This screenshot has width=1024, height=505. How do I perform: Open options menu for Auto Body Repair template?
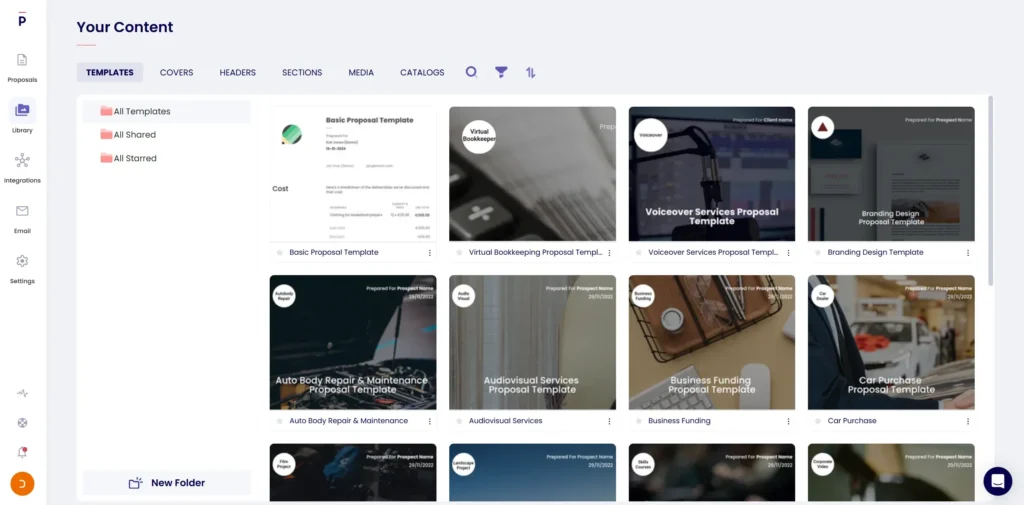(x=430, y=421)
